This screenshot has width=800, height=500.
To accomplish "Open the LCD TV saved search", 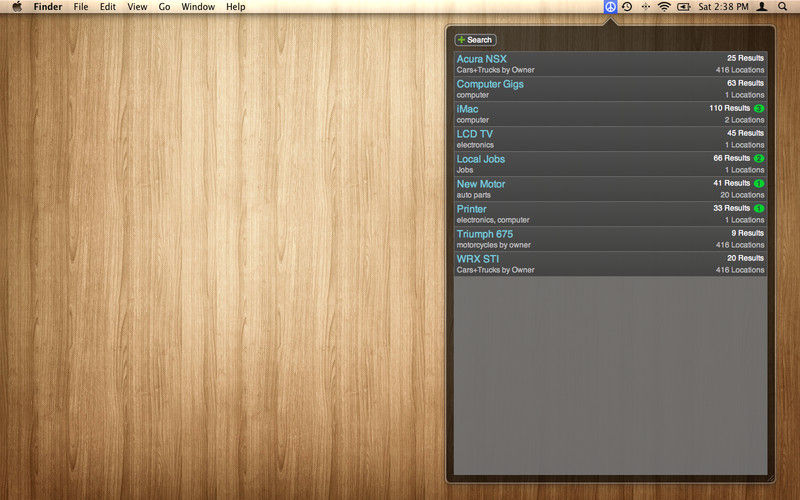I will tap(610, 139).
